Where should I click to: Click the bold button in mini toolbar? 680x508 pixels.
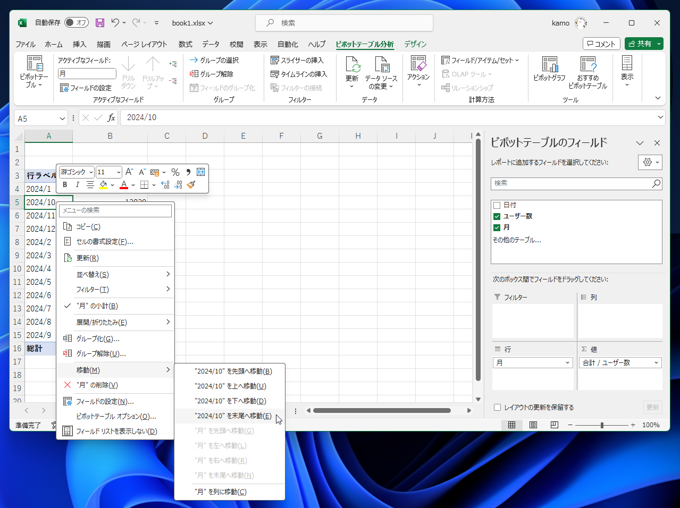pyautogui.click(x=65, y=185)
